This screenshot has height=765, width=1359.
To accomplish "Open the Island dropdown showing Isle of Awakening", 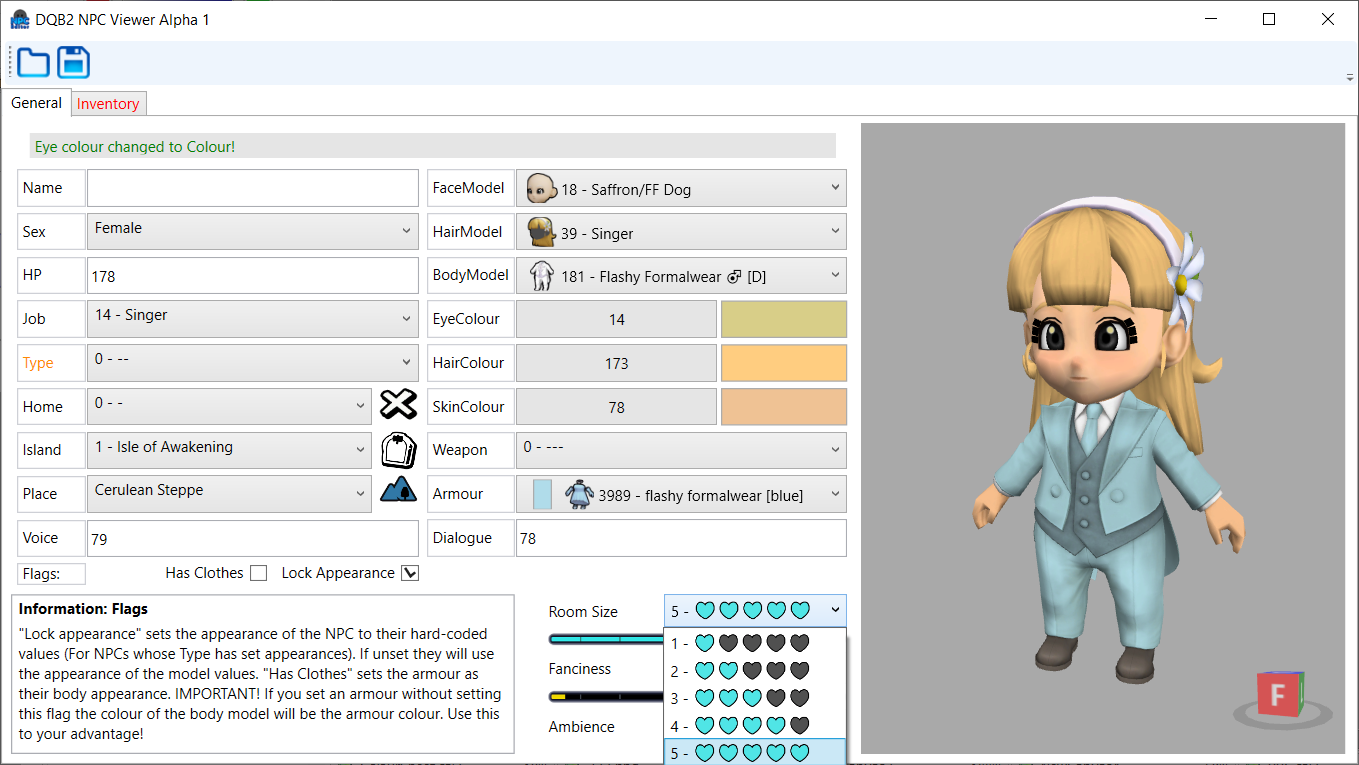I will coord(230,450).
